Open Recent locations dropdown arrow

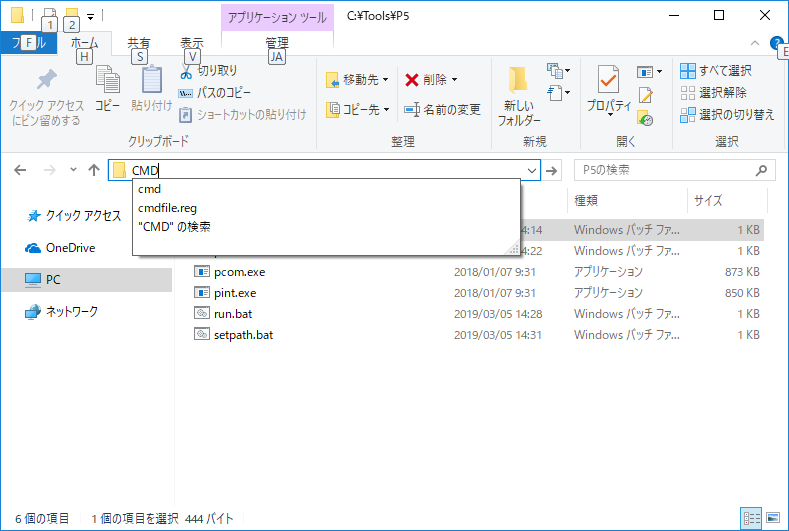73,170
